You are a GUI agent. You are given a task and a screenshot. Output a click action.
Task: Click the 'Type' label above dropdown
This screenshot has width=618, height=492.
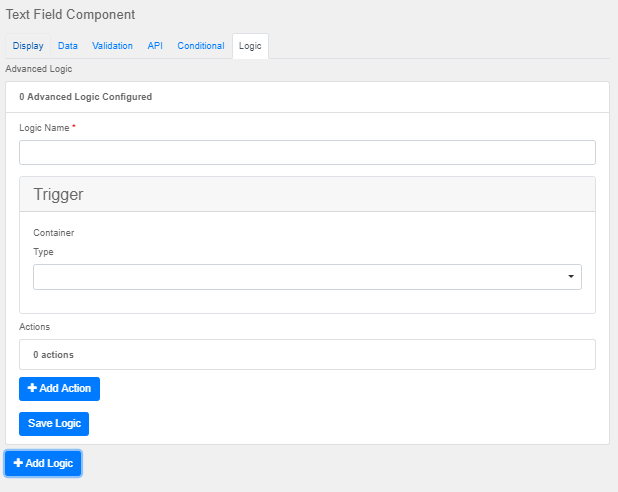click(43, 252)
